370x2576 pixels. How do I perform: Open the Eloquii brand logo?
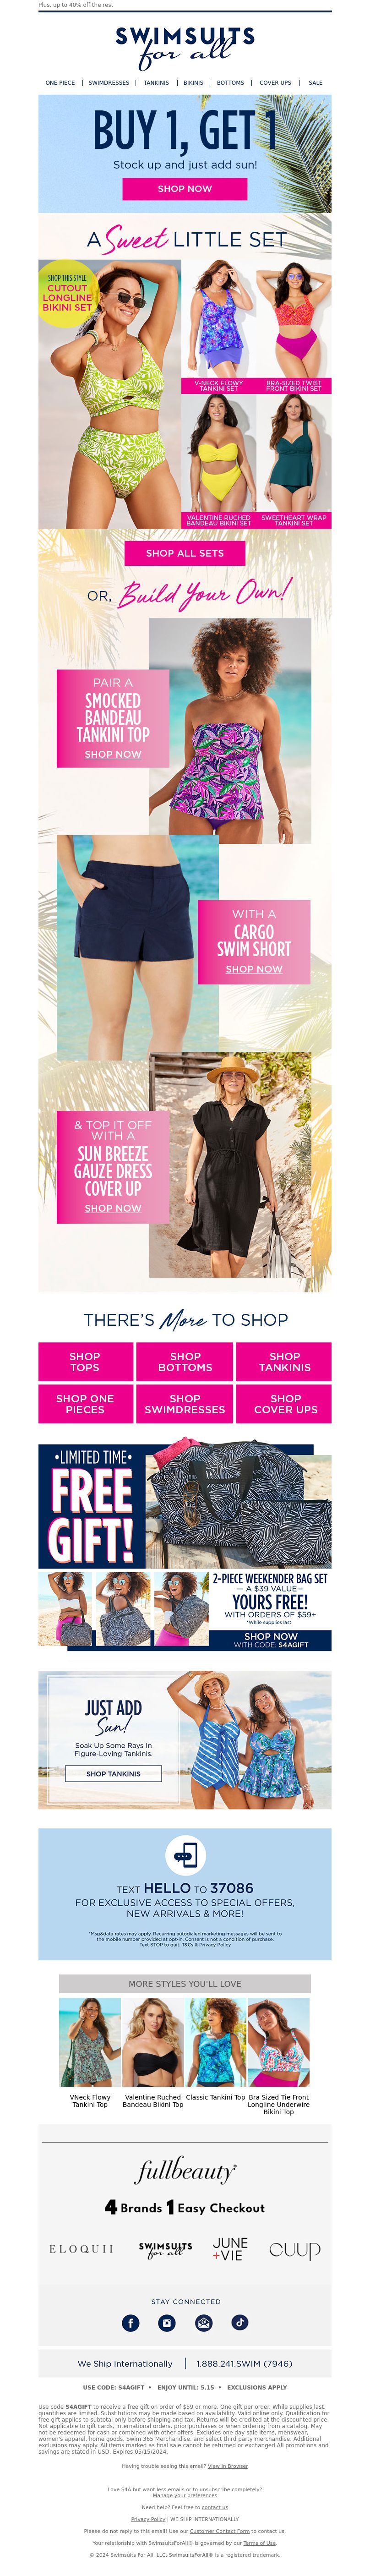[81, 2249]
